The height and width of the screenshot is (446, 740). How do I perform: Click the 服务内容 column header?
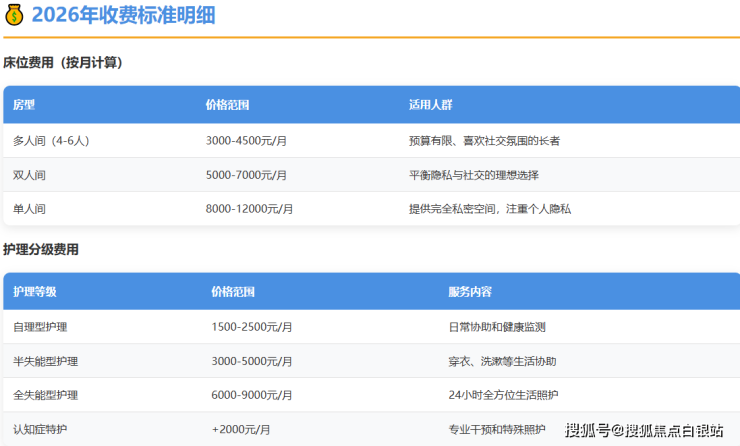pos(470,292)
